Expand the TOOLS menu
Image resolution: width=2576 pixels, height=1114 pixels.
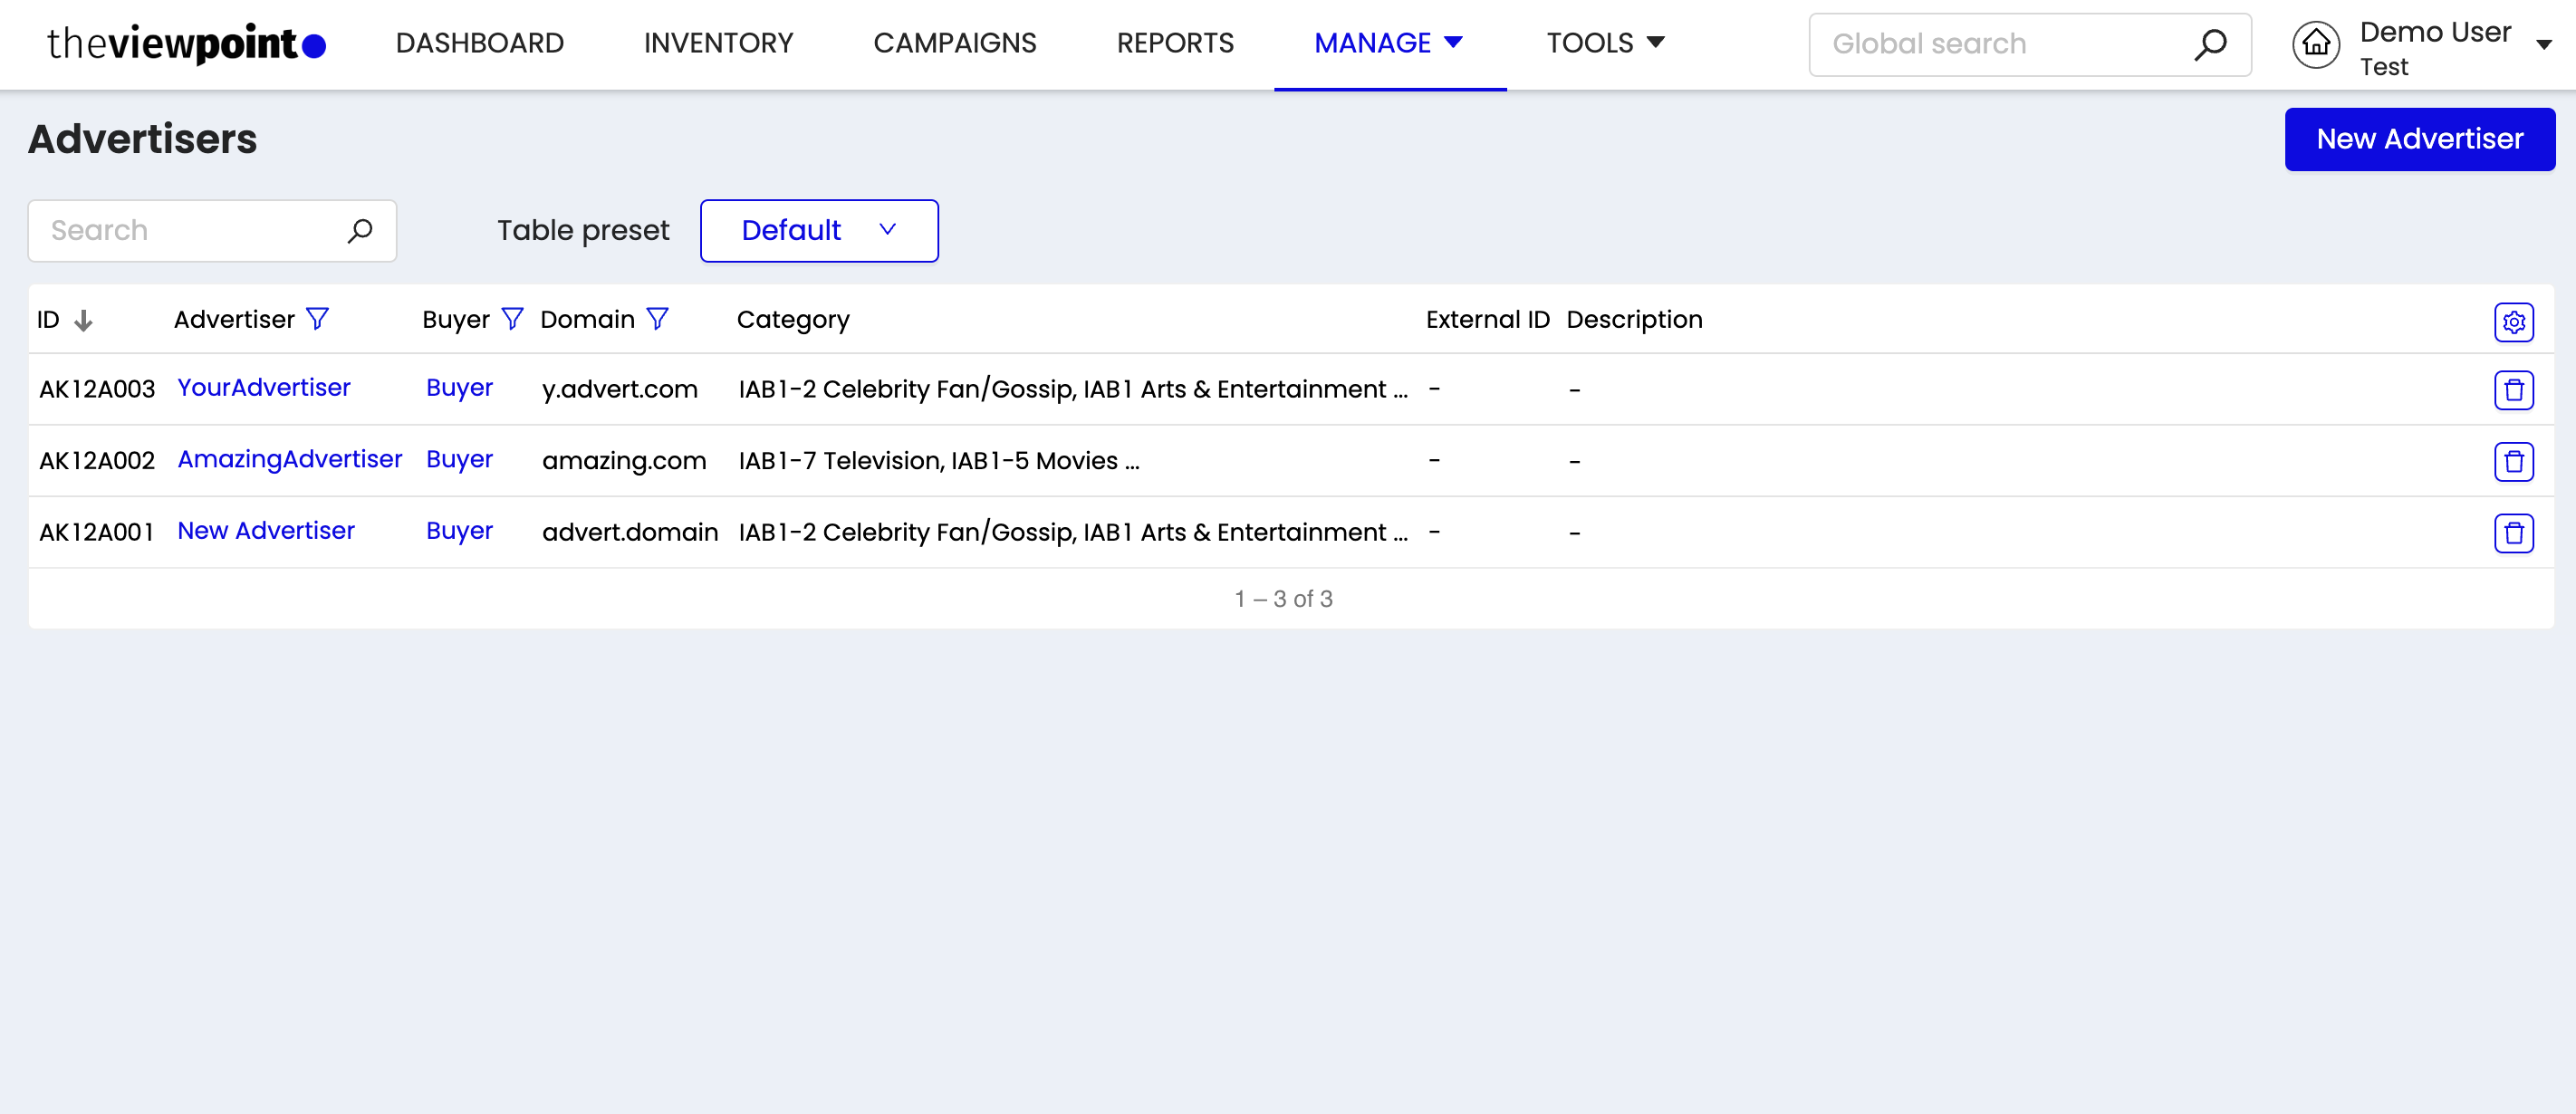pos(1606,43)
